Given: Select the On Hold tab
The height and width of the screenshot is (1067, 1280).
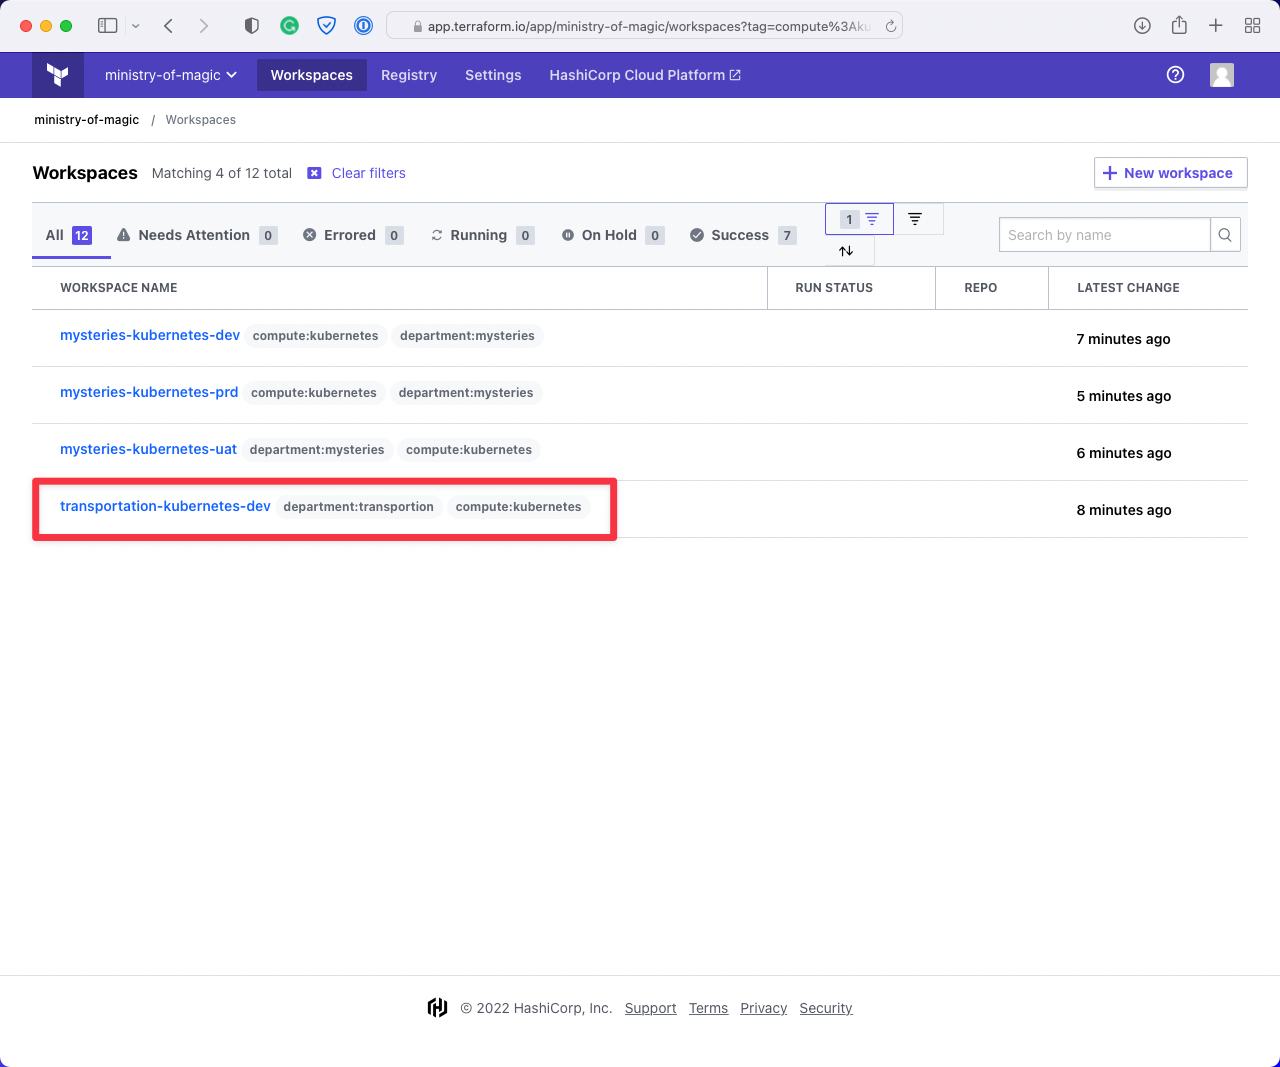Looking at the screenshot, I should click(612, 235).
